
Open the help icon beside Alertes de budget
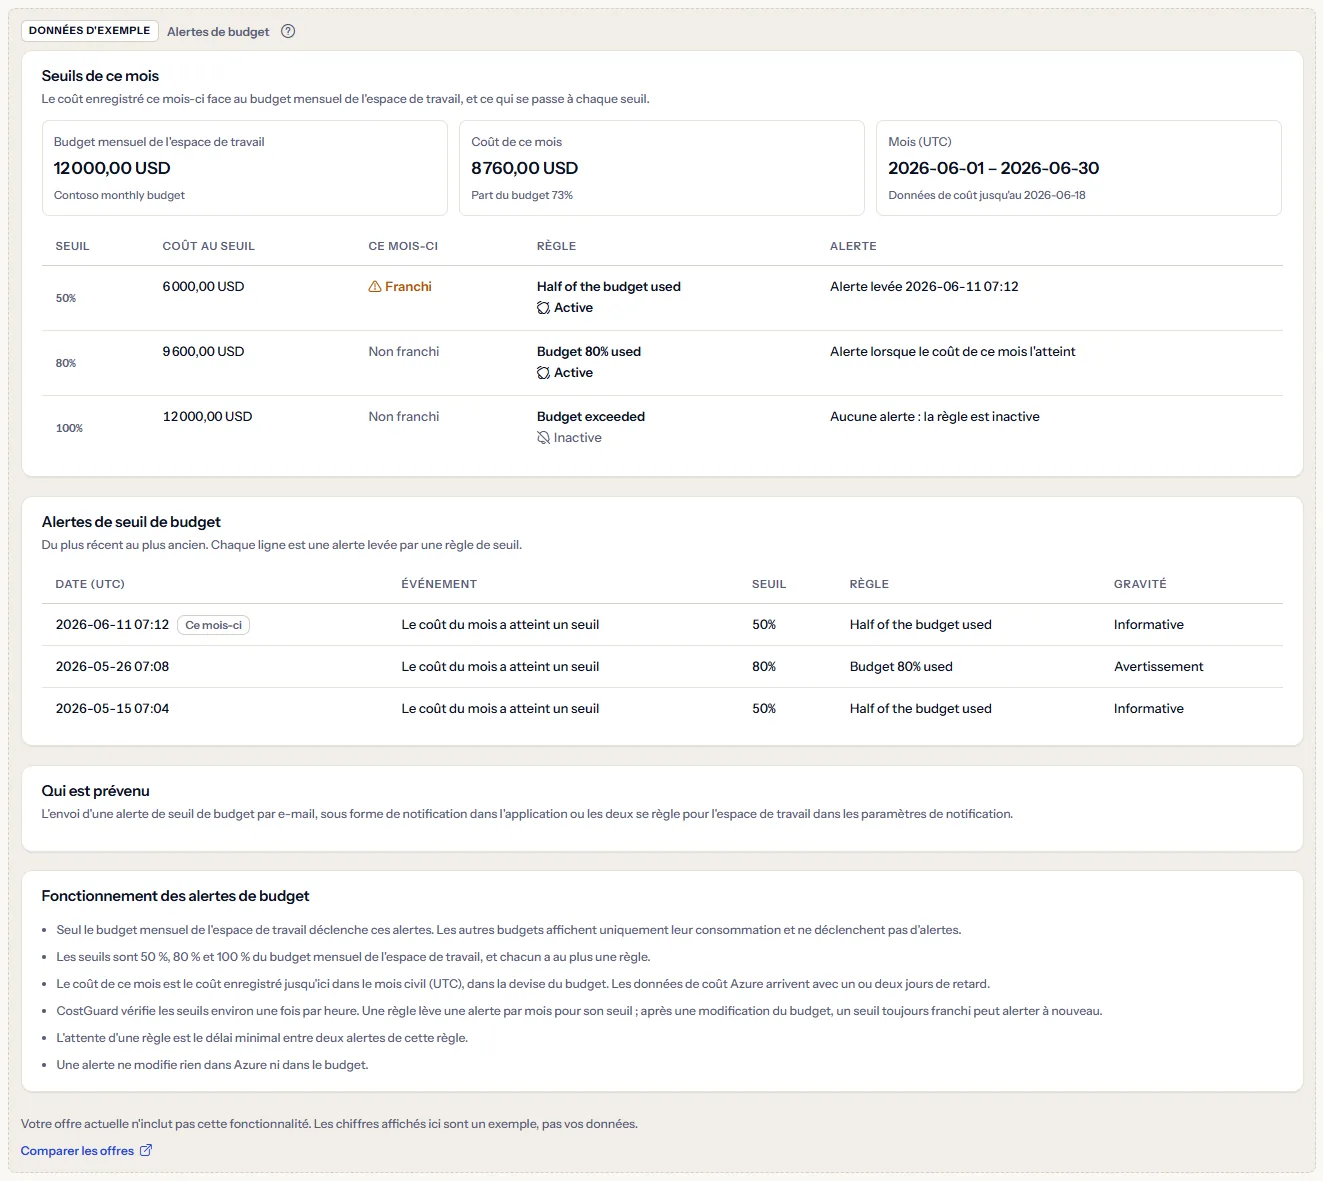(x=288, y=31)
